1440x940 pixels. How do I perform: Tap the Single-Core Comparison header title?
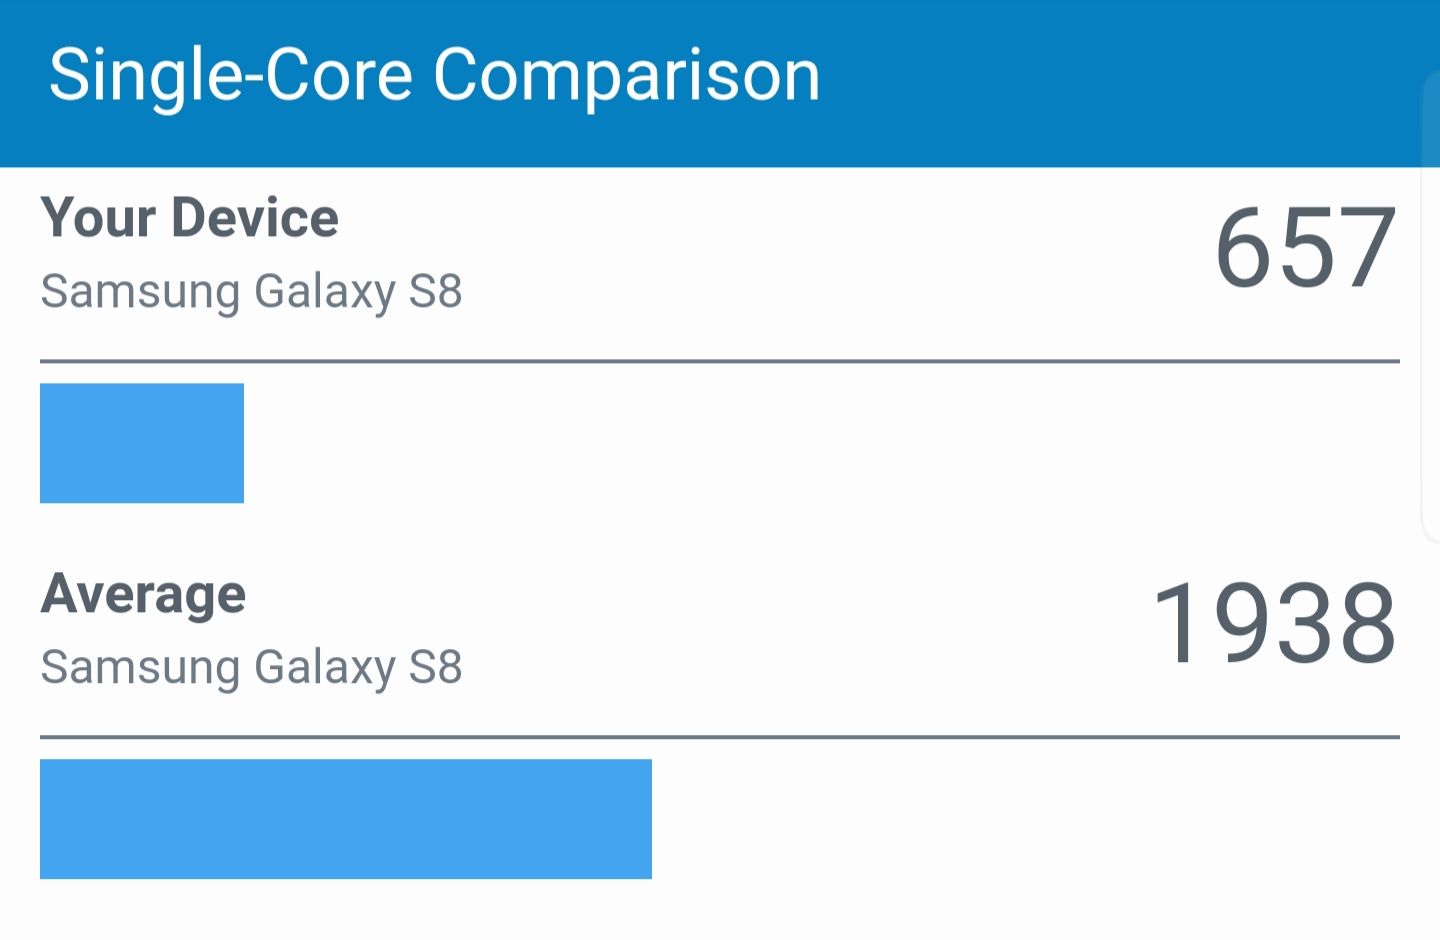point(434,76)
